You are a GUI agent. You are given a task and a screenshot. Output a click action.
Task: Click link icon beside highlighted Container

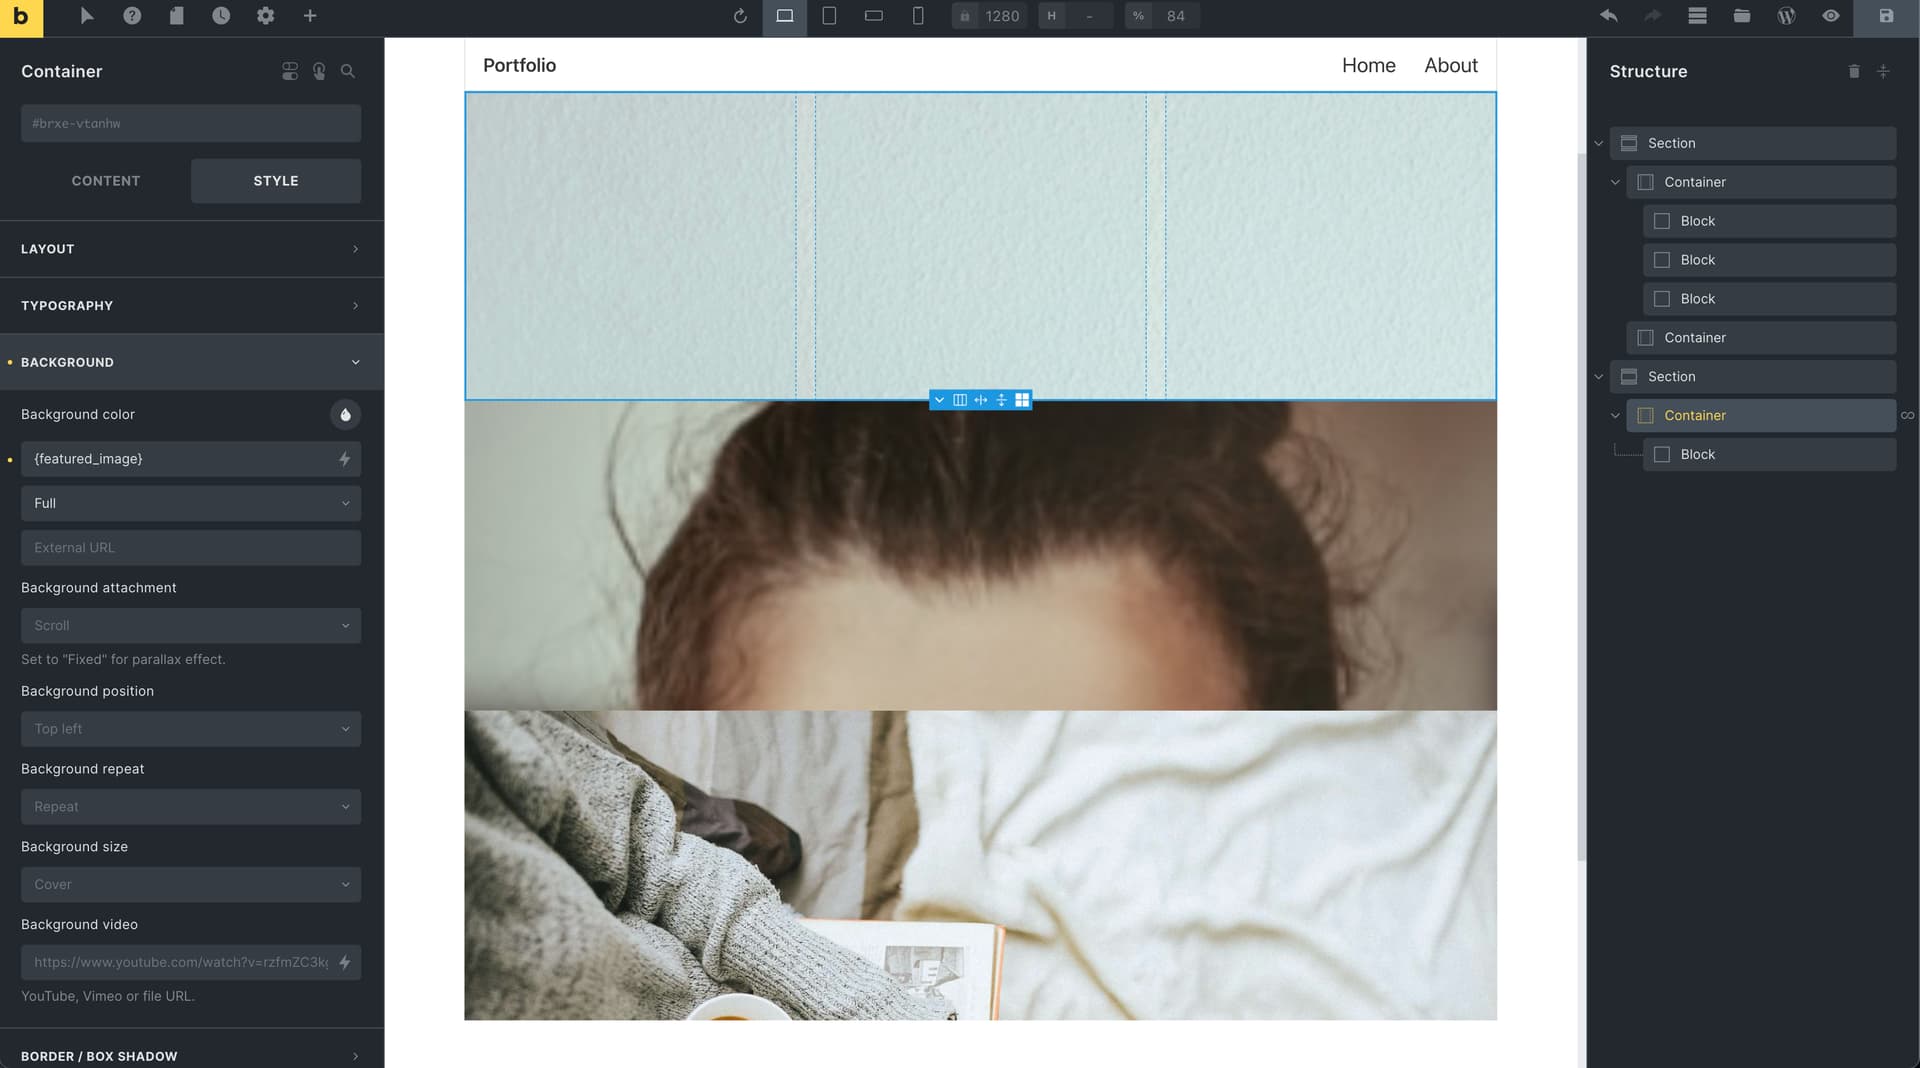pos(1907,416)
